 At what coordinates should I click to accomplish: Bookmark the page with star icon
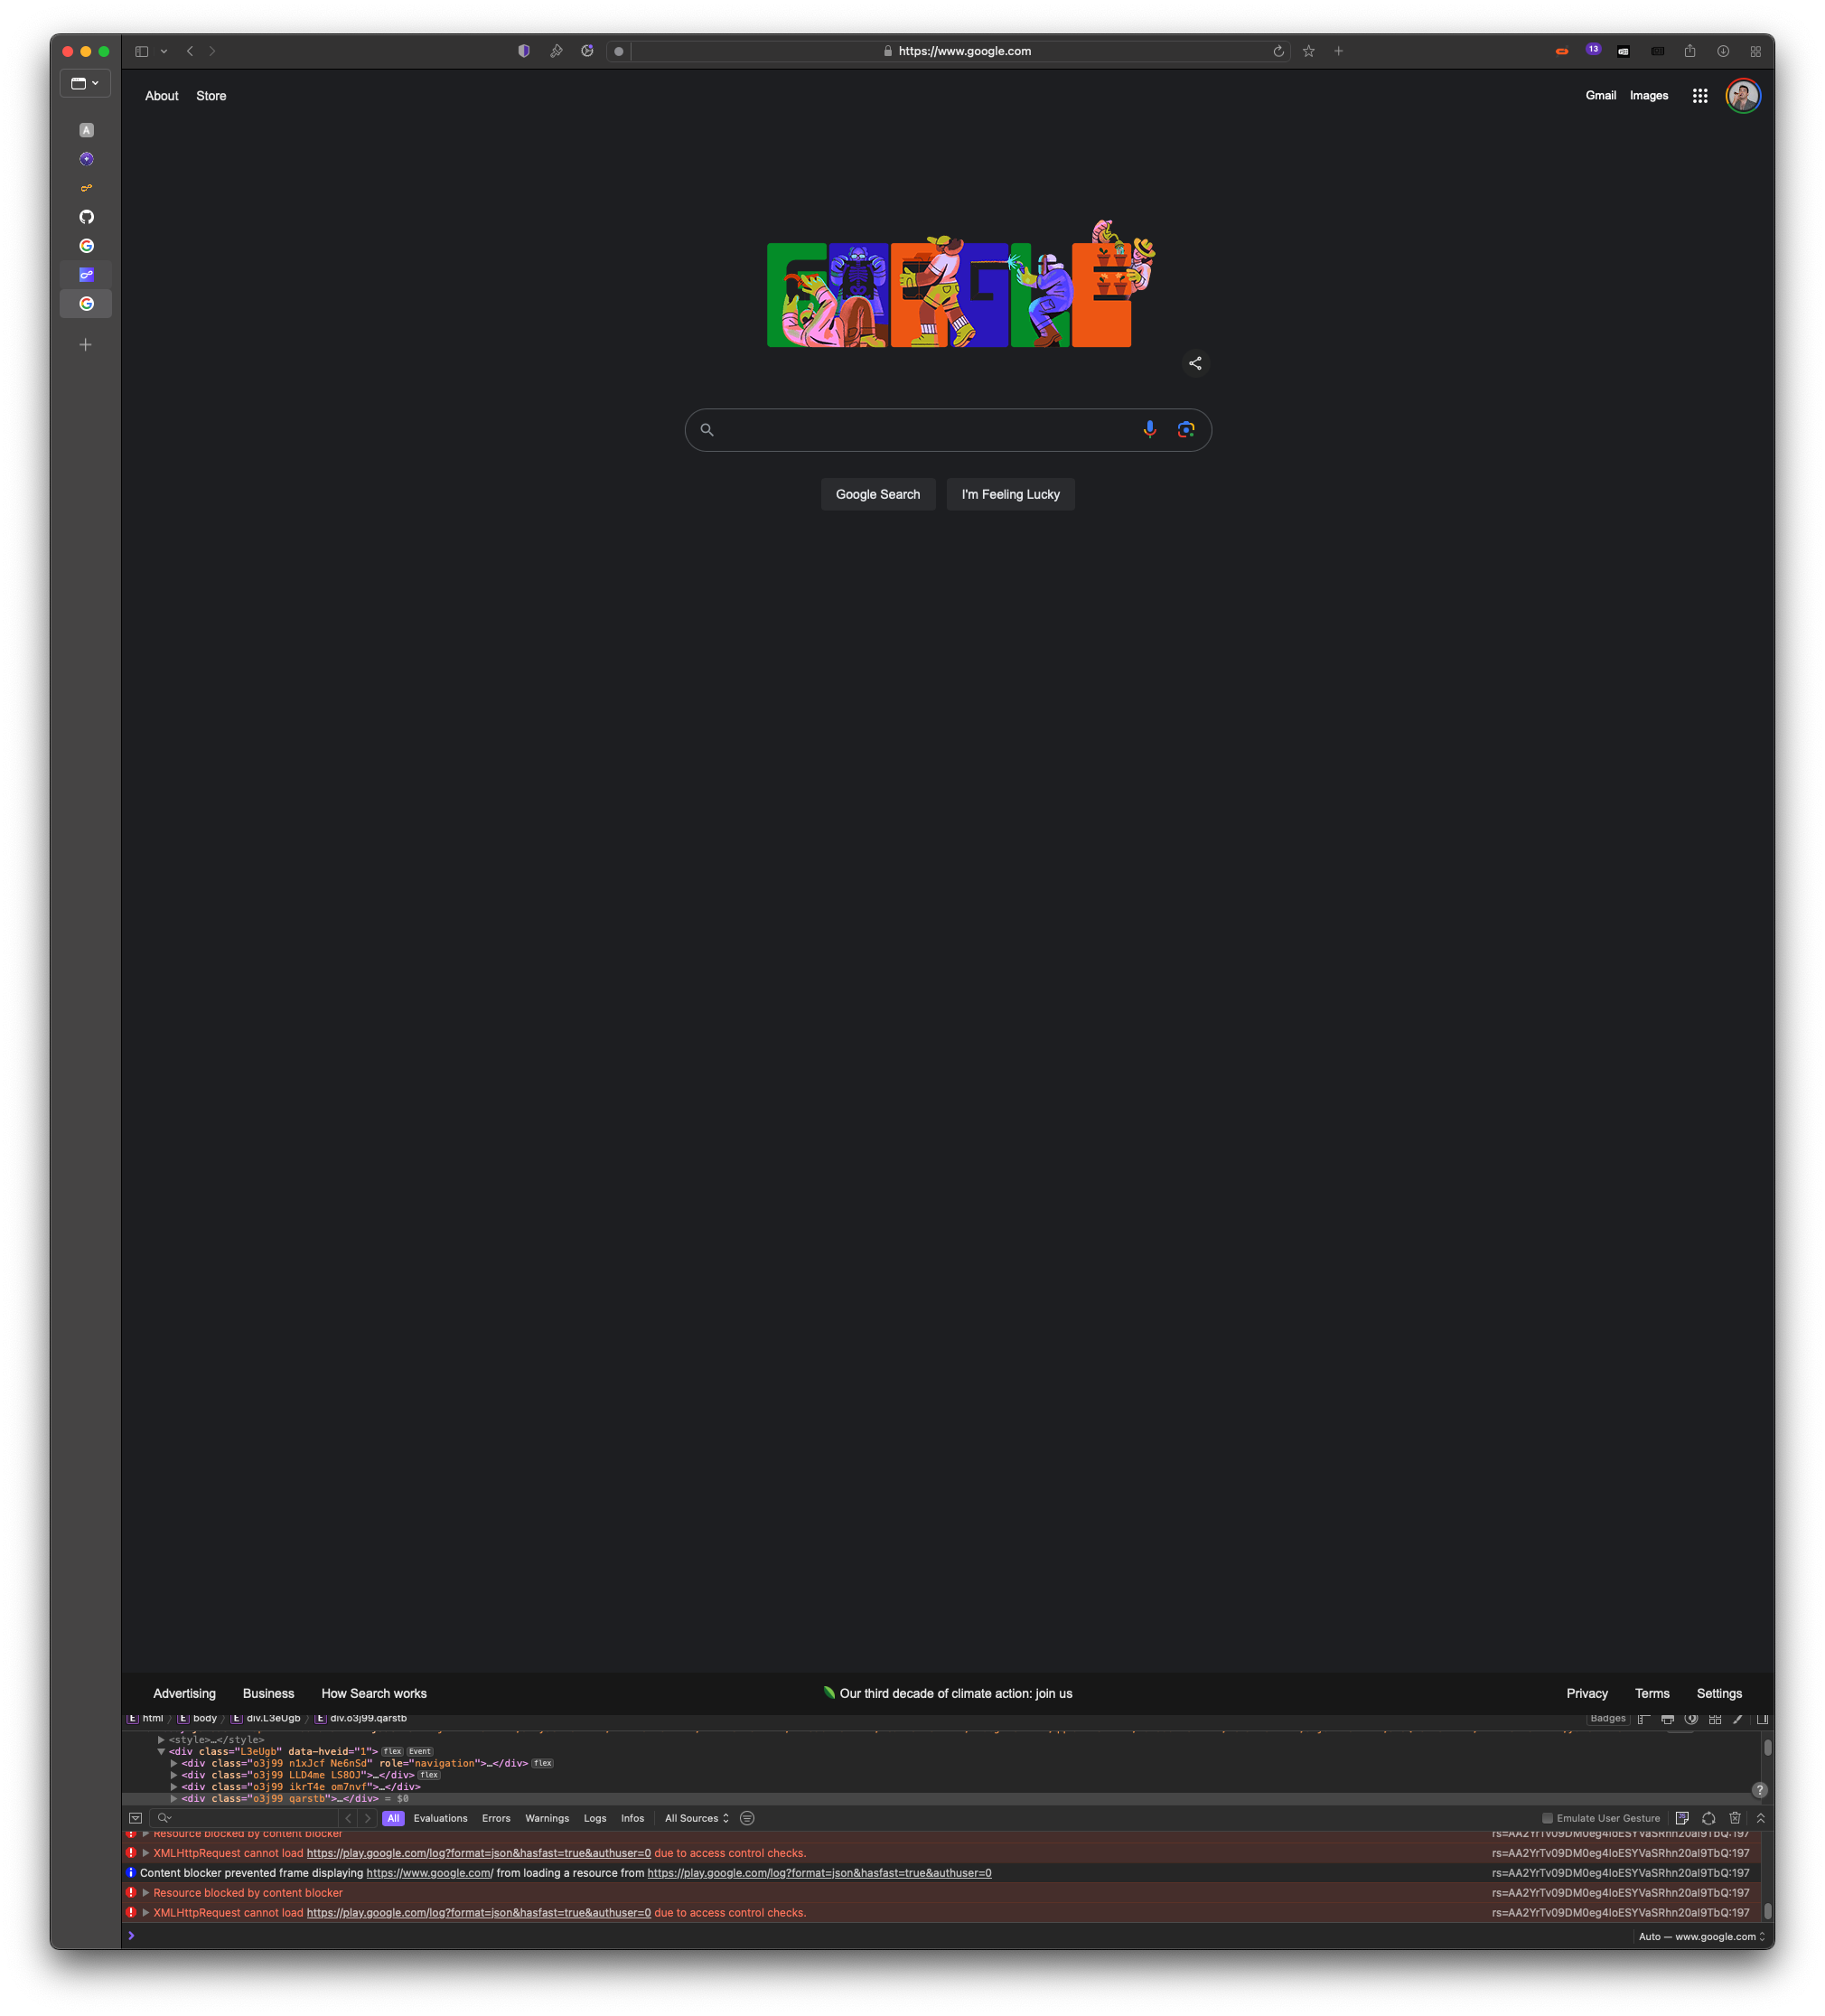1308,51
